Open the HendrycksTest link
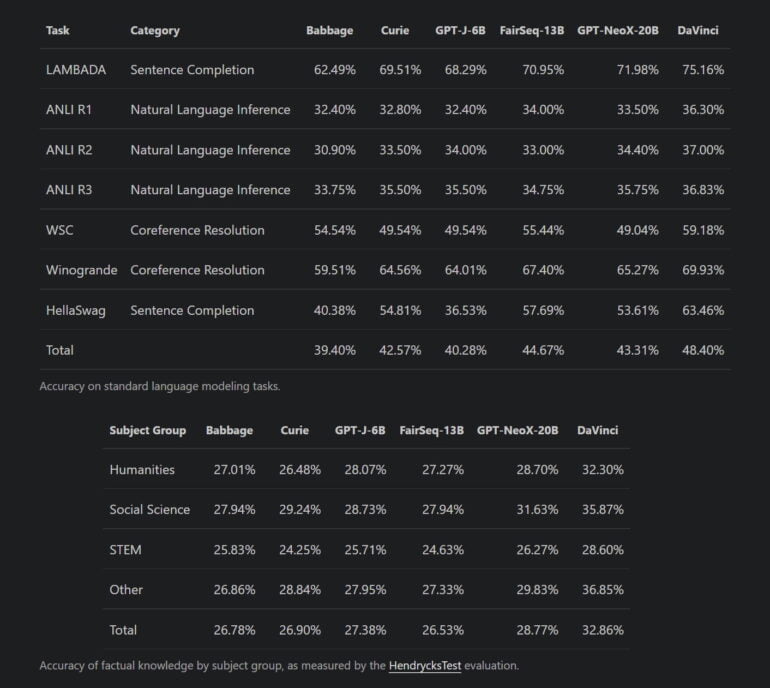770x688 pixels. (x=425, y=665)
